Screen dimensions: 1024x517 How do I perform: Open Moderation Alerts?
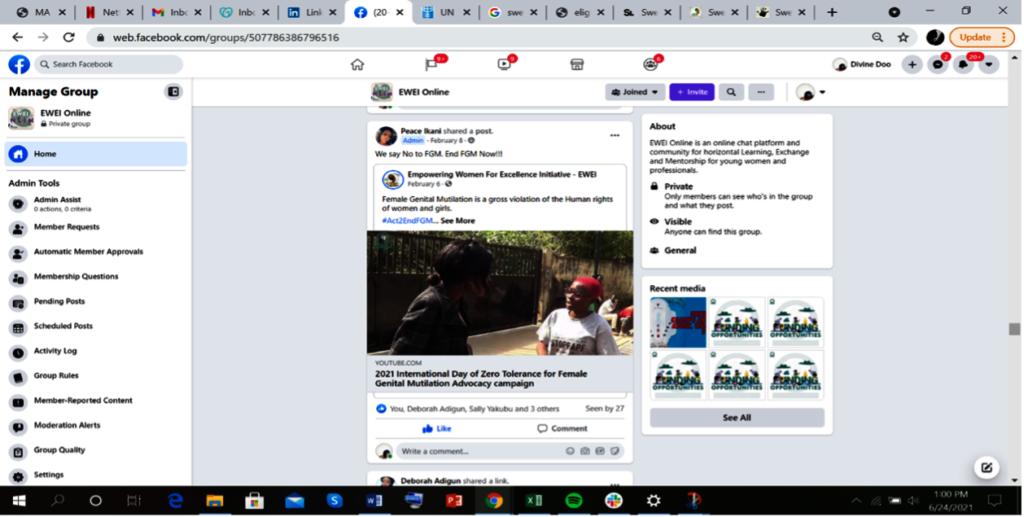coord(96,426)
